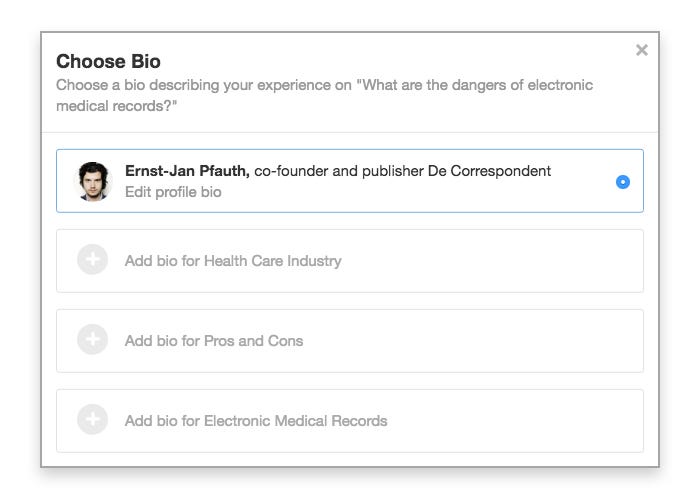Click the Ernst-Jan Pfauth name text
This screenshot has width=700, height=500.
coord(187,171)
